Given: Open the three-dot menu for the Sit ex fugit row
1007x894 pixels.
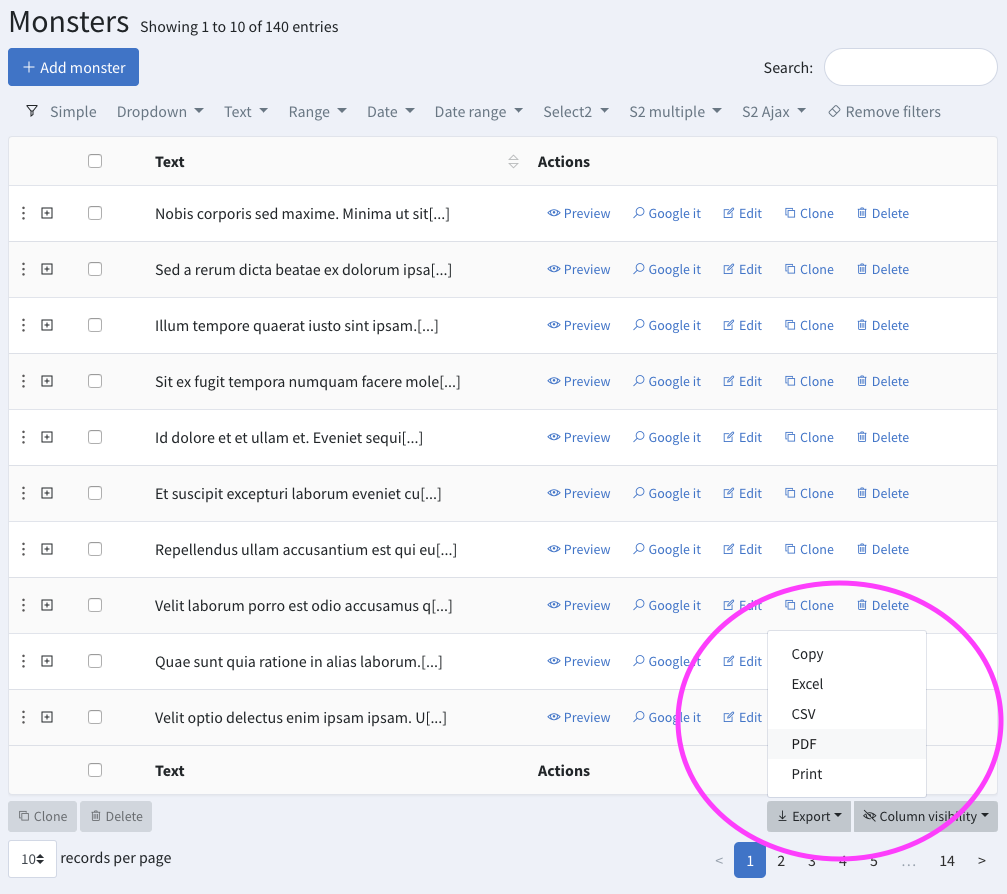Looking at the screenshot, I should pyautogui.click(x=24, y=381).
